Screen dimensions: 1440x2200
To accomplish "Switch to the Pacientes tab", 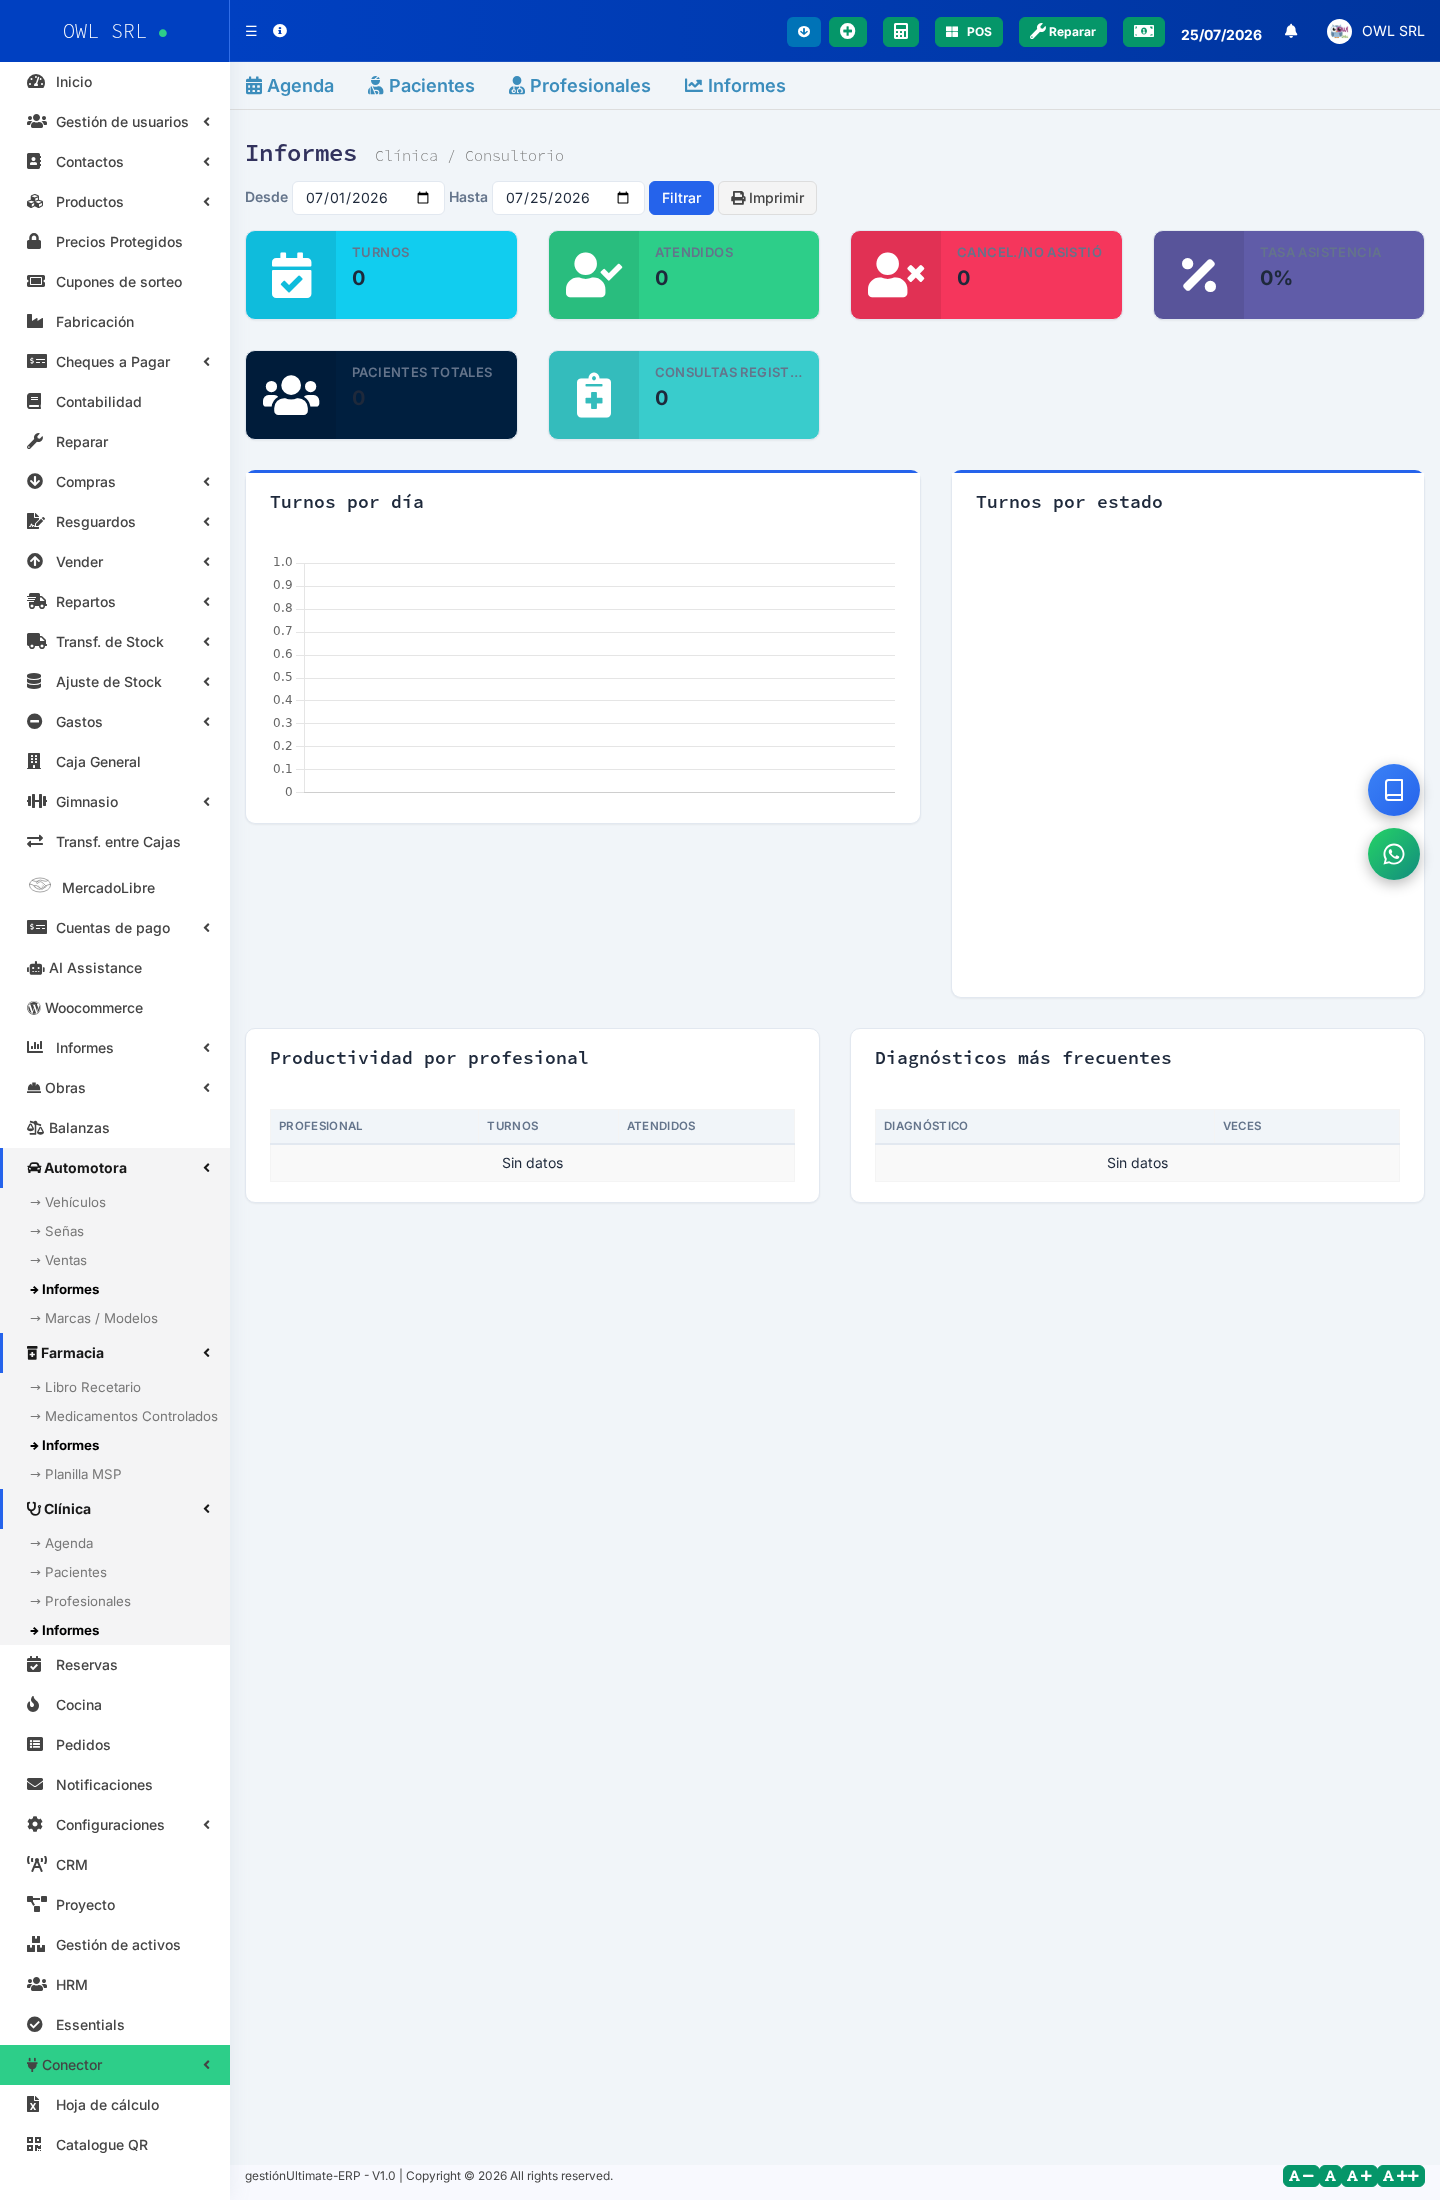I will 421,86.
